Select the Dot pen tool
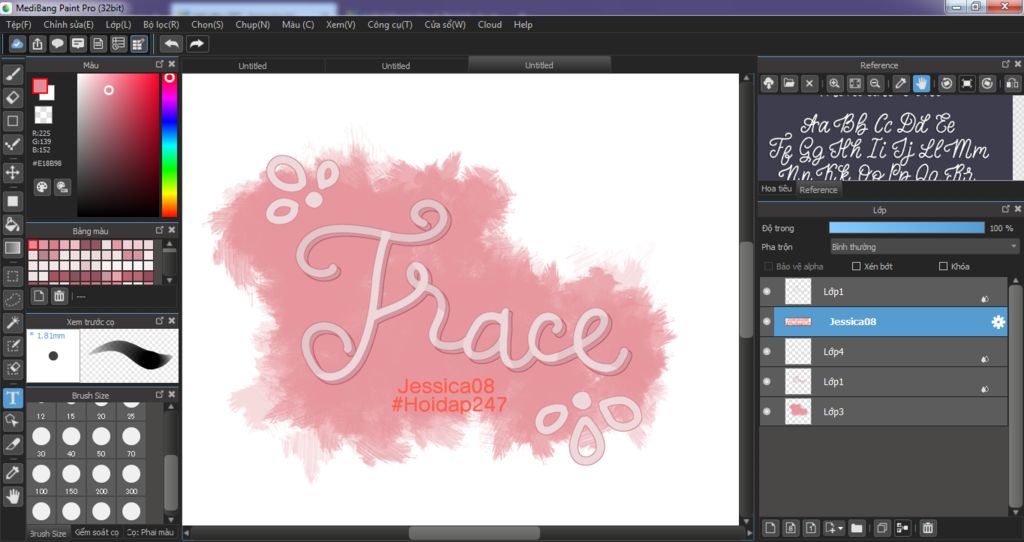Viewport: 1024px width, 542px height. [12, 144]
